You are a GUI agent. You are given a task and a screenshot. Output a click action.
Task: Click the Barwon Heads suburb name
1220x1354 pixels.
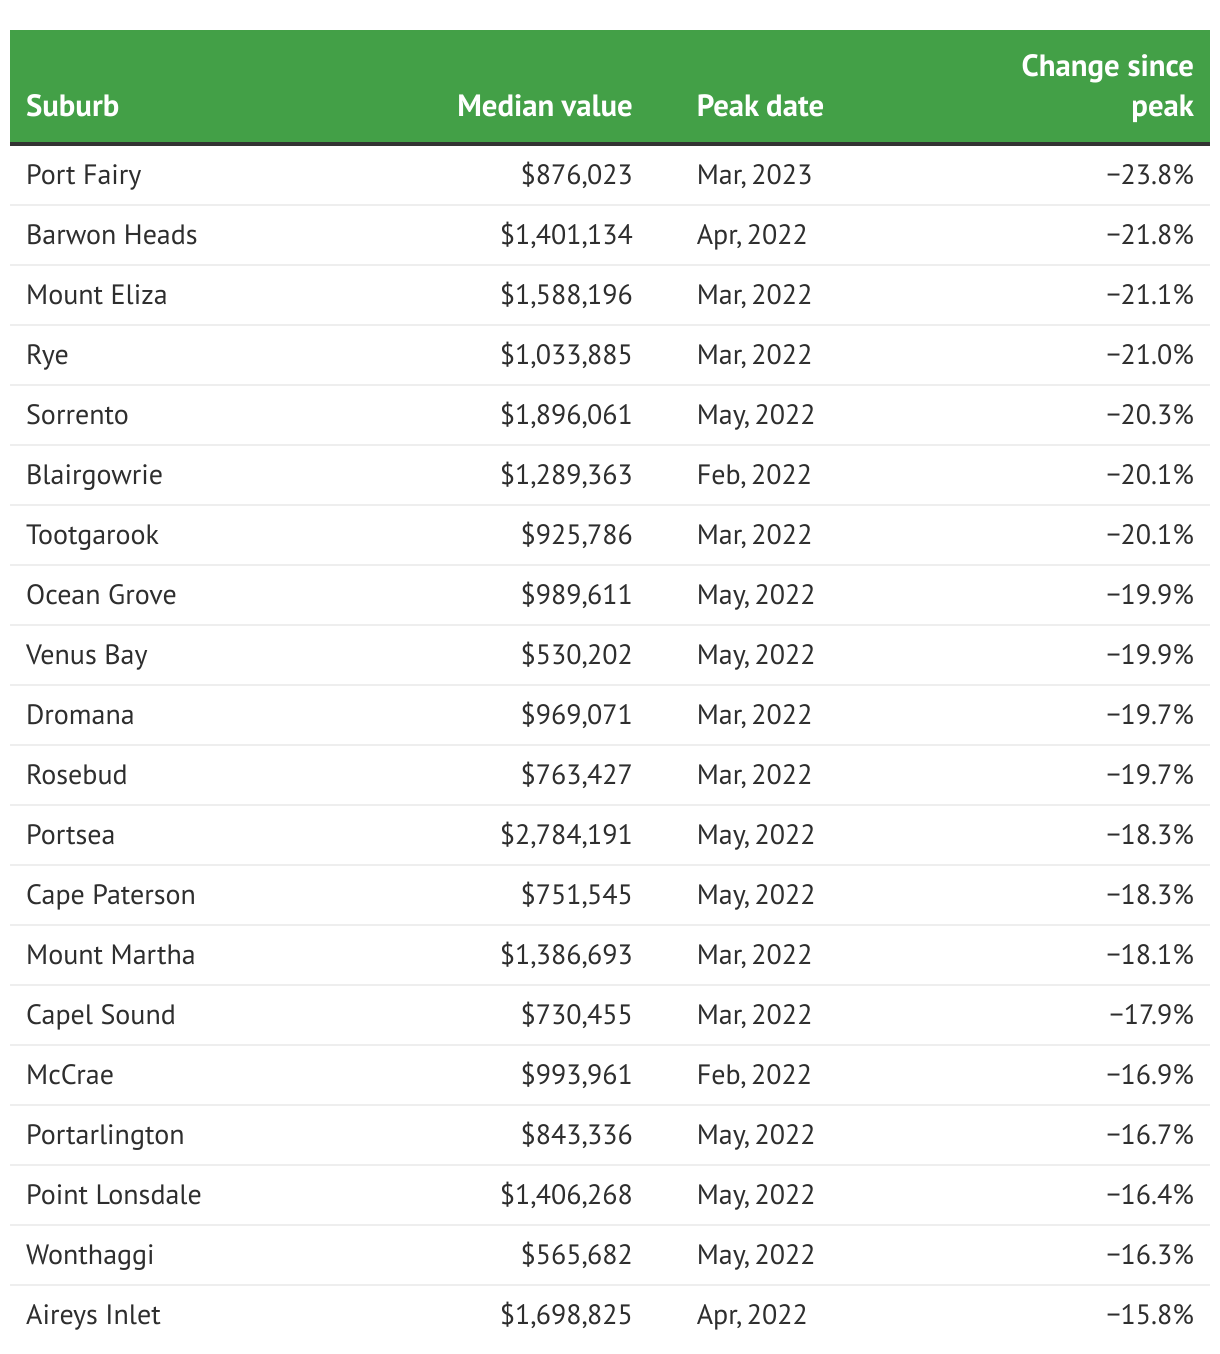(x=112, y=235)
